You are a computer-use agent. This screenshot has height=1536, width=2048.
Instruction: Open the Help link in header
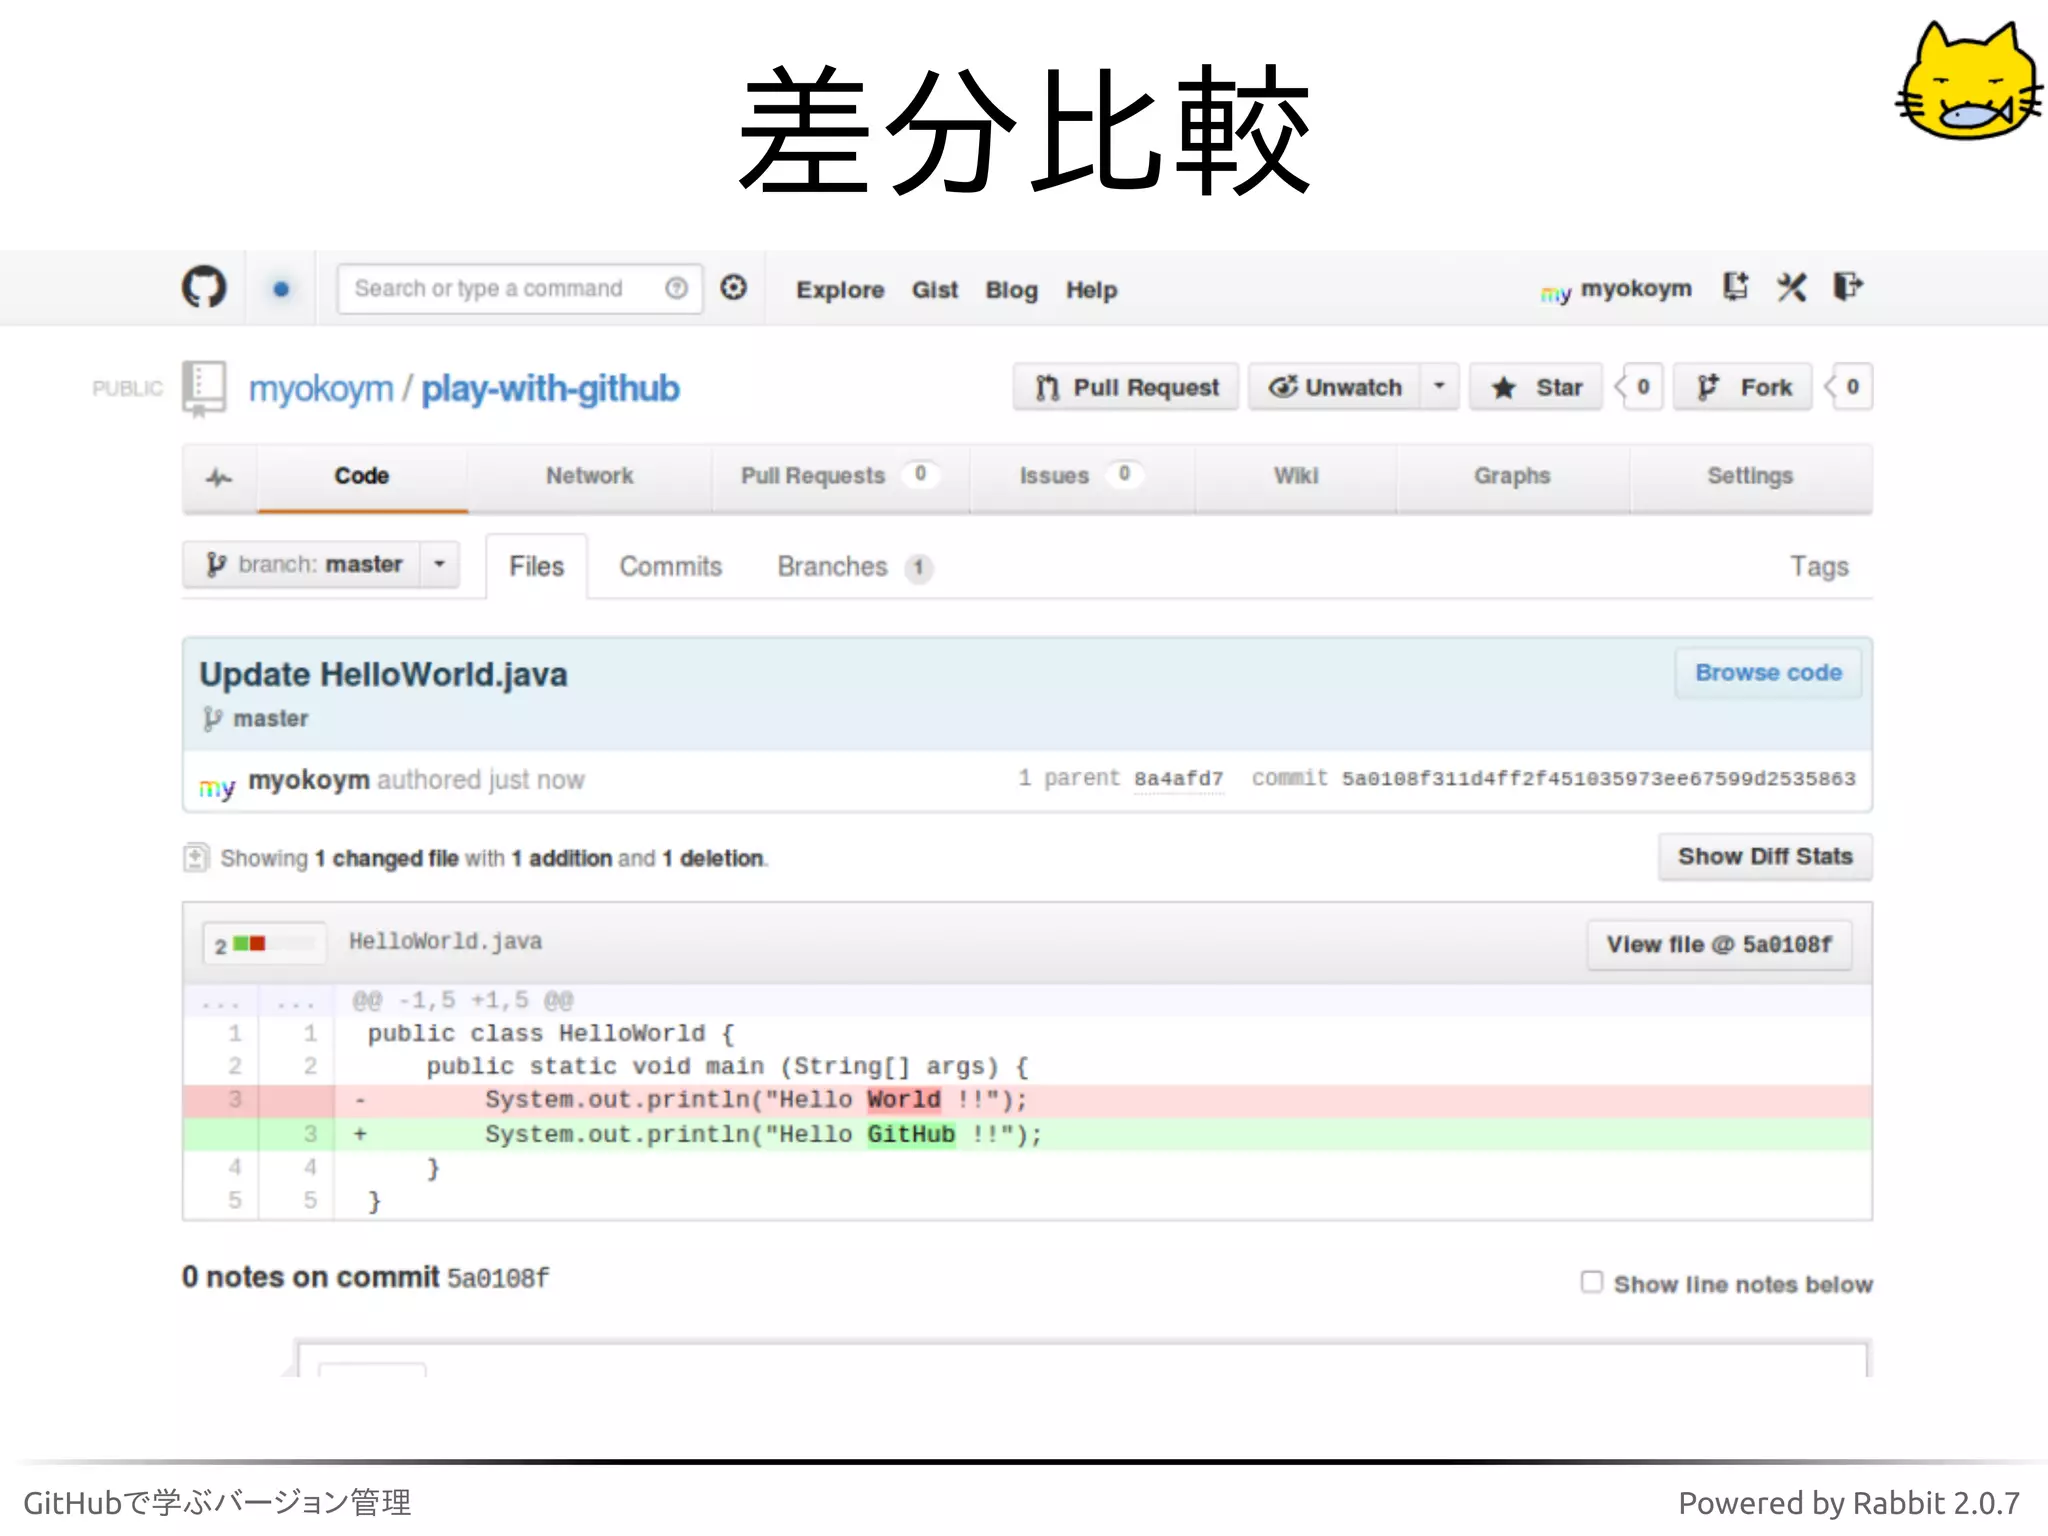tap(1091, 290)
